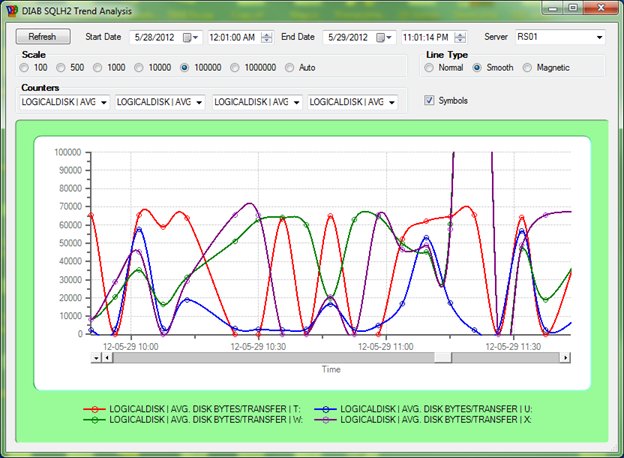Click the 12-05-29 11:00 axis label
The image size is (624, 458).
pyautogui.click(x=386, y=347)
